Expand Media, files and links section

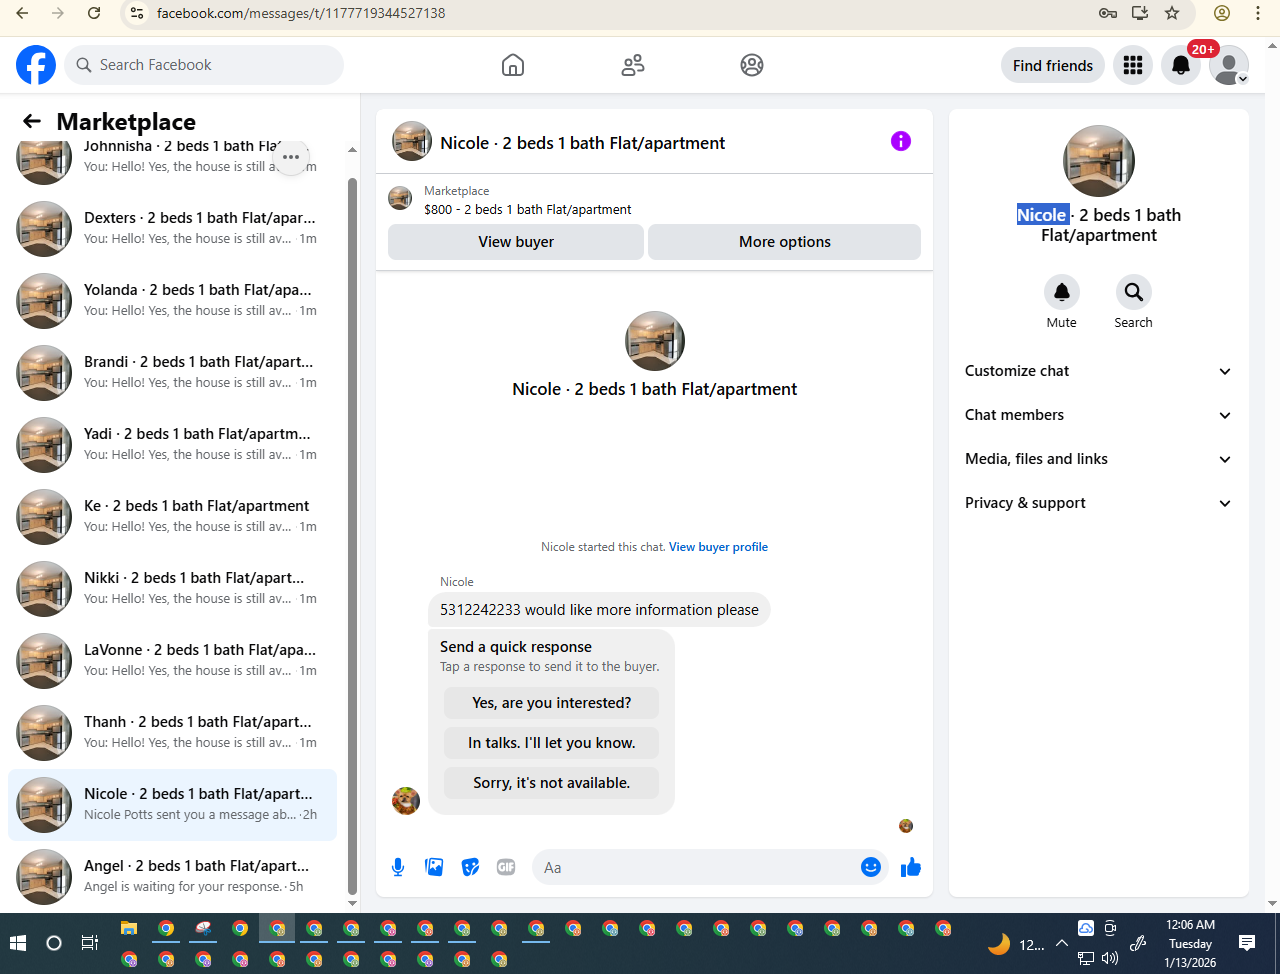pyautogui.click(x=1099, y=459)
